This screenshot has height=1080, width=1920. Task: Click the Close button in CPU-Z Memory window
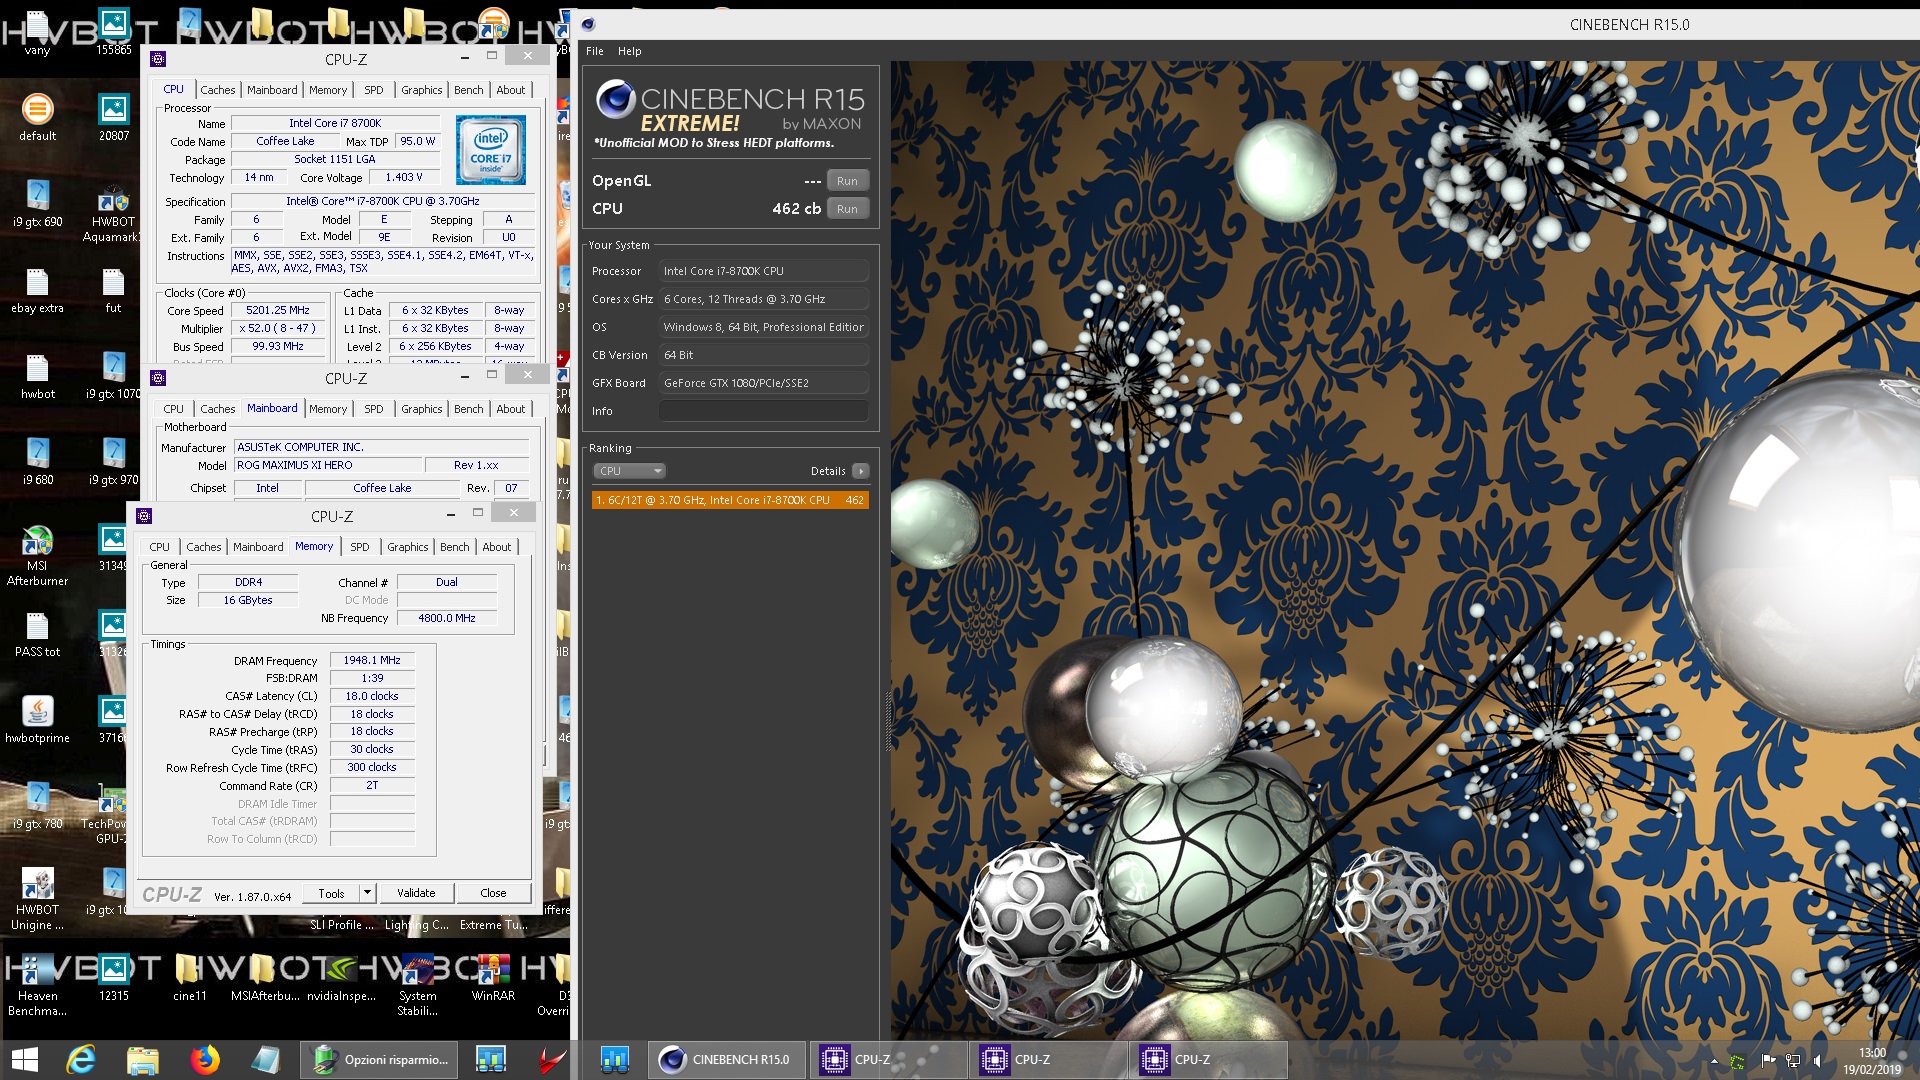(x=493, y=893)
